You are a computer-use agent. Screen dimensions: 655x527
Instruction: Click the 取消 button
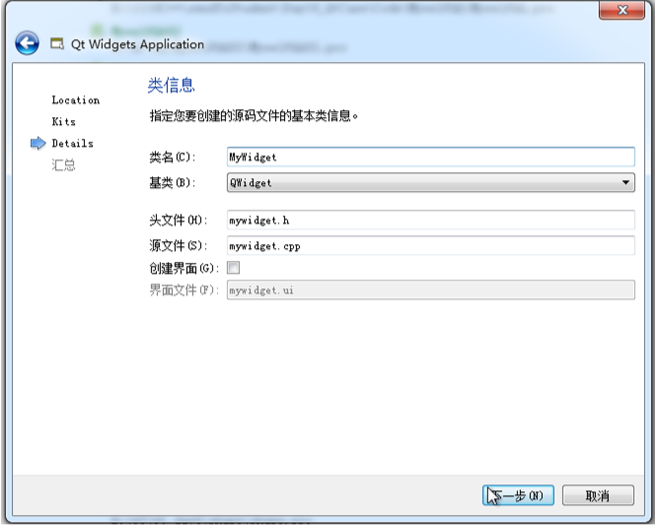598,495
